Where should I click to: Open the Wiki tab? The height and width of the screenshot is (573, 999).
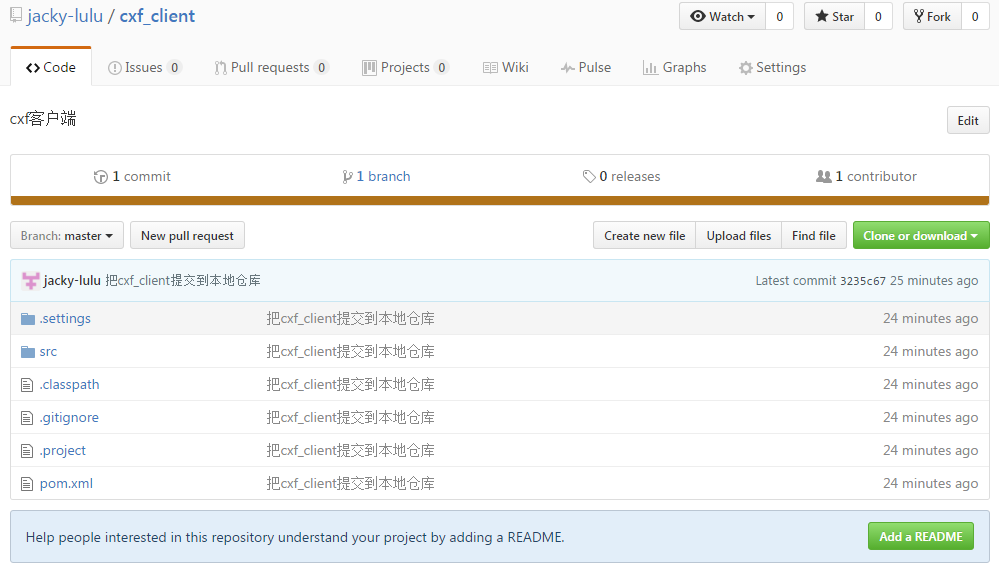(506, 68)
